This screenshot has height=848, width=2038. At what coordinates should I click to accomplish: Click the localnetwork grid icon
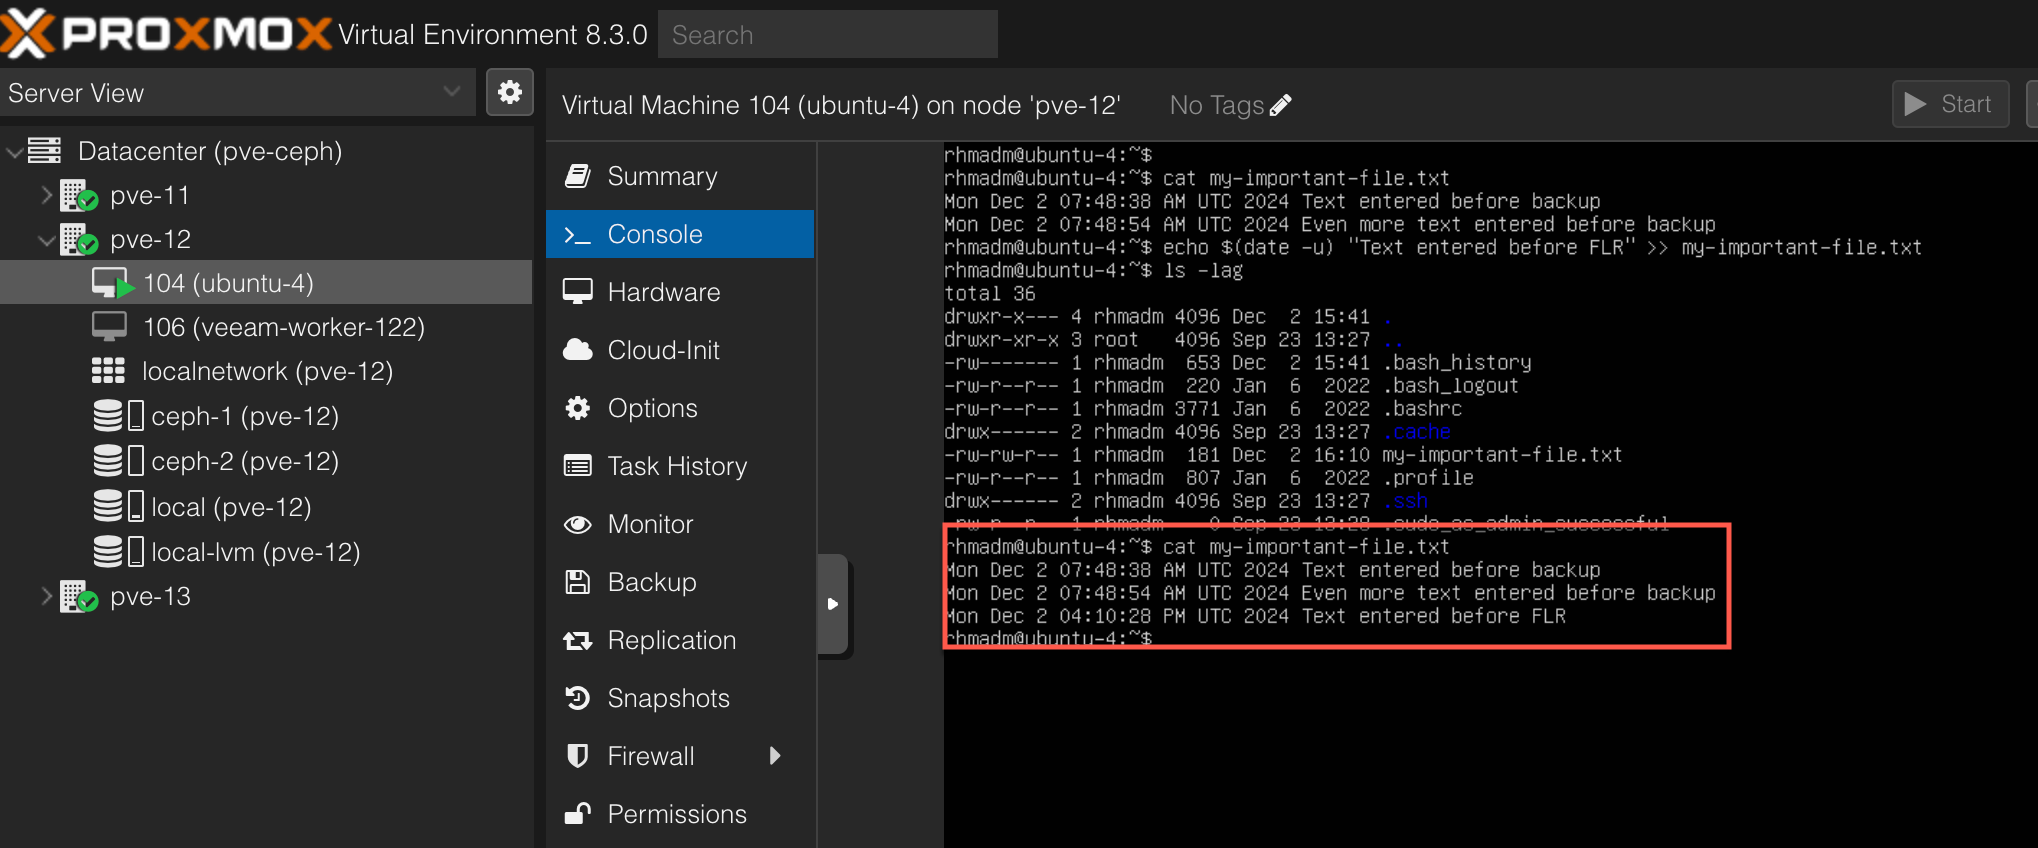coord(108,371)
